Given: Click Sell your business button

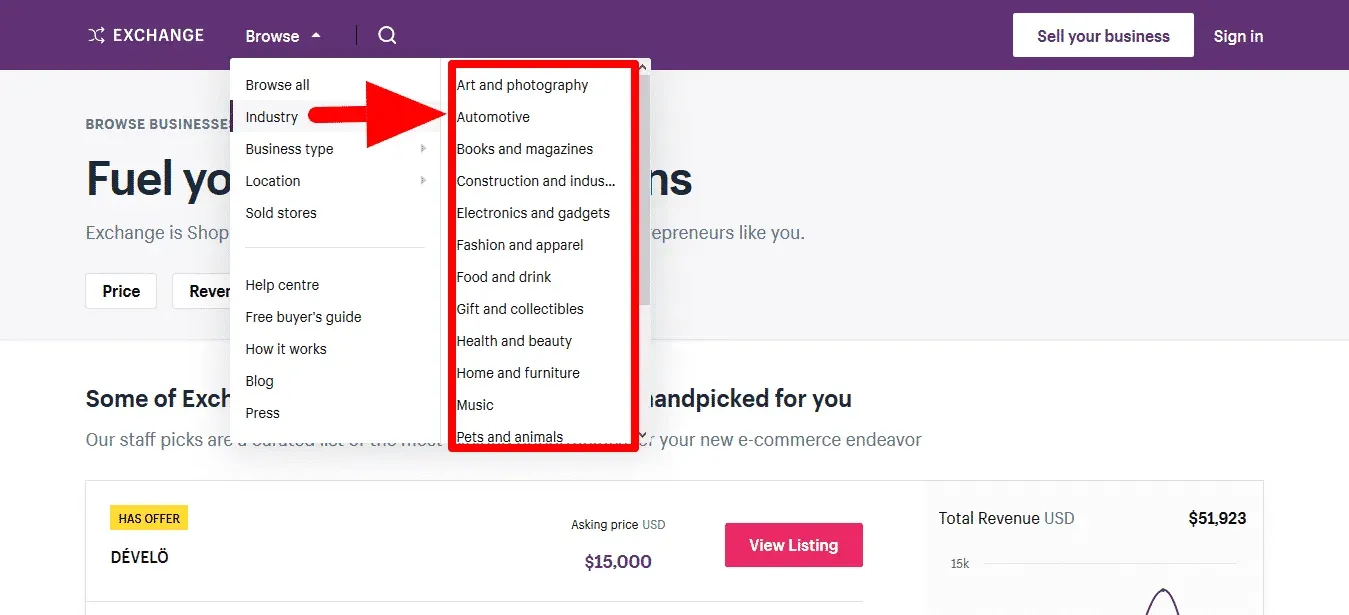Looking at the screenshot, I should [x=1103, y=36].
